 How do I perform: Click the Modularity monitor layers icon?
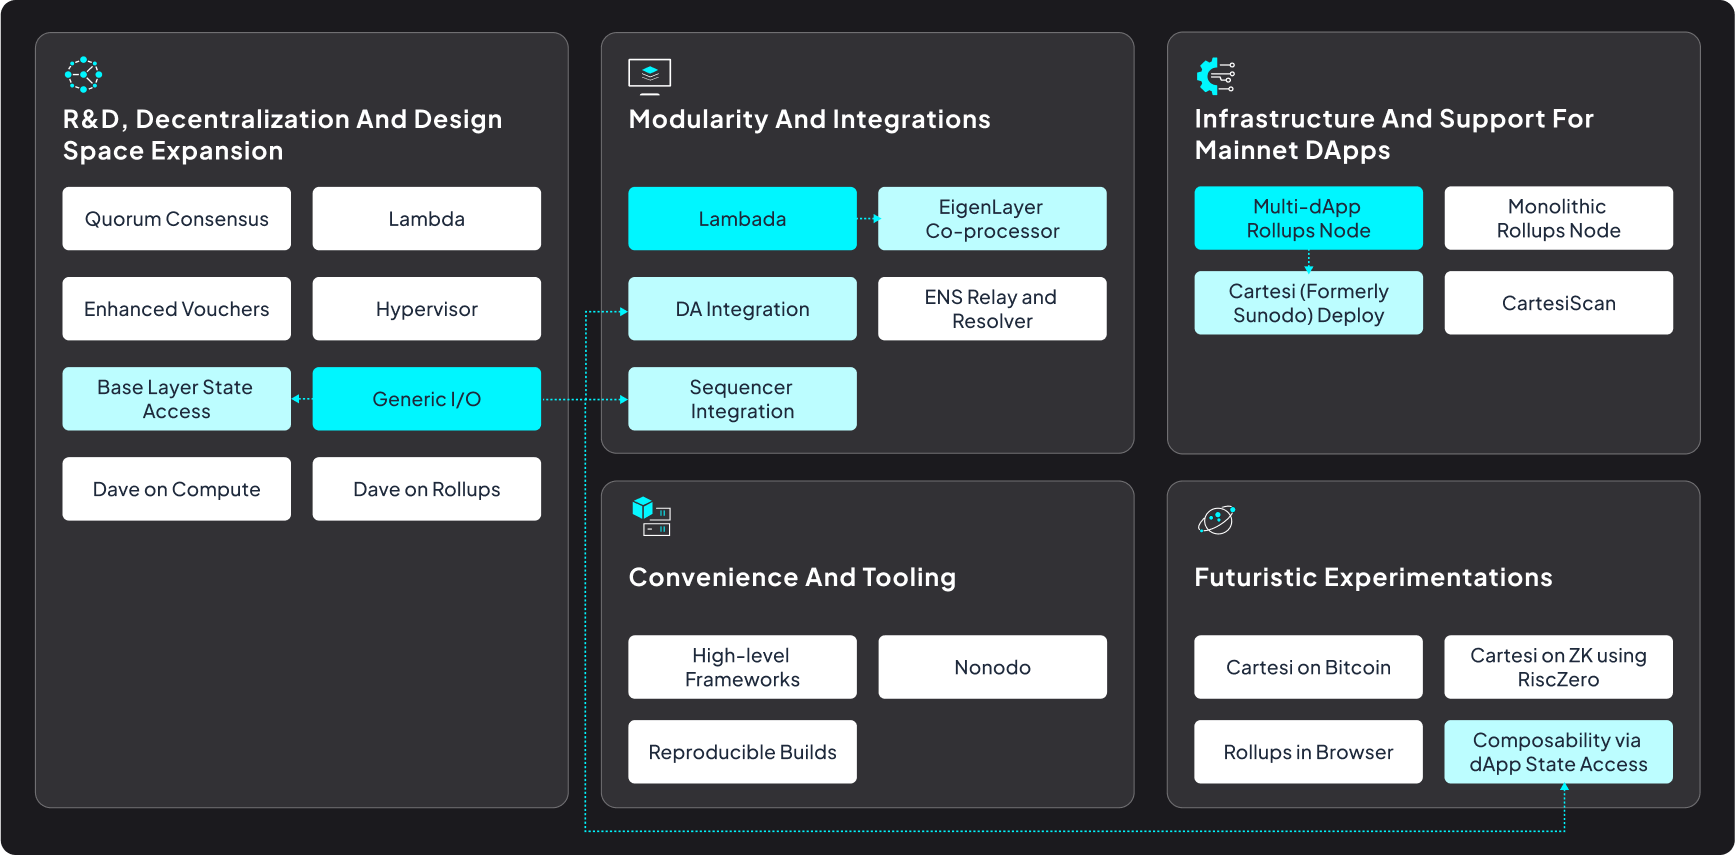[650, 76]
